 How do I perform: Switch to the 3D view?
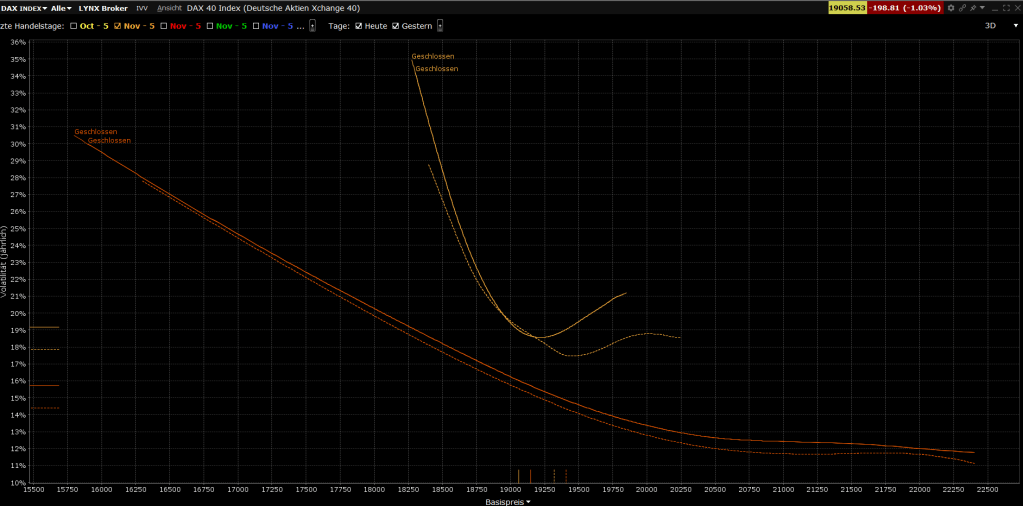990,25
